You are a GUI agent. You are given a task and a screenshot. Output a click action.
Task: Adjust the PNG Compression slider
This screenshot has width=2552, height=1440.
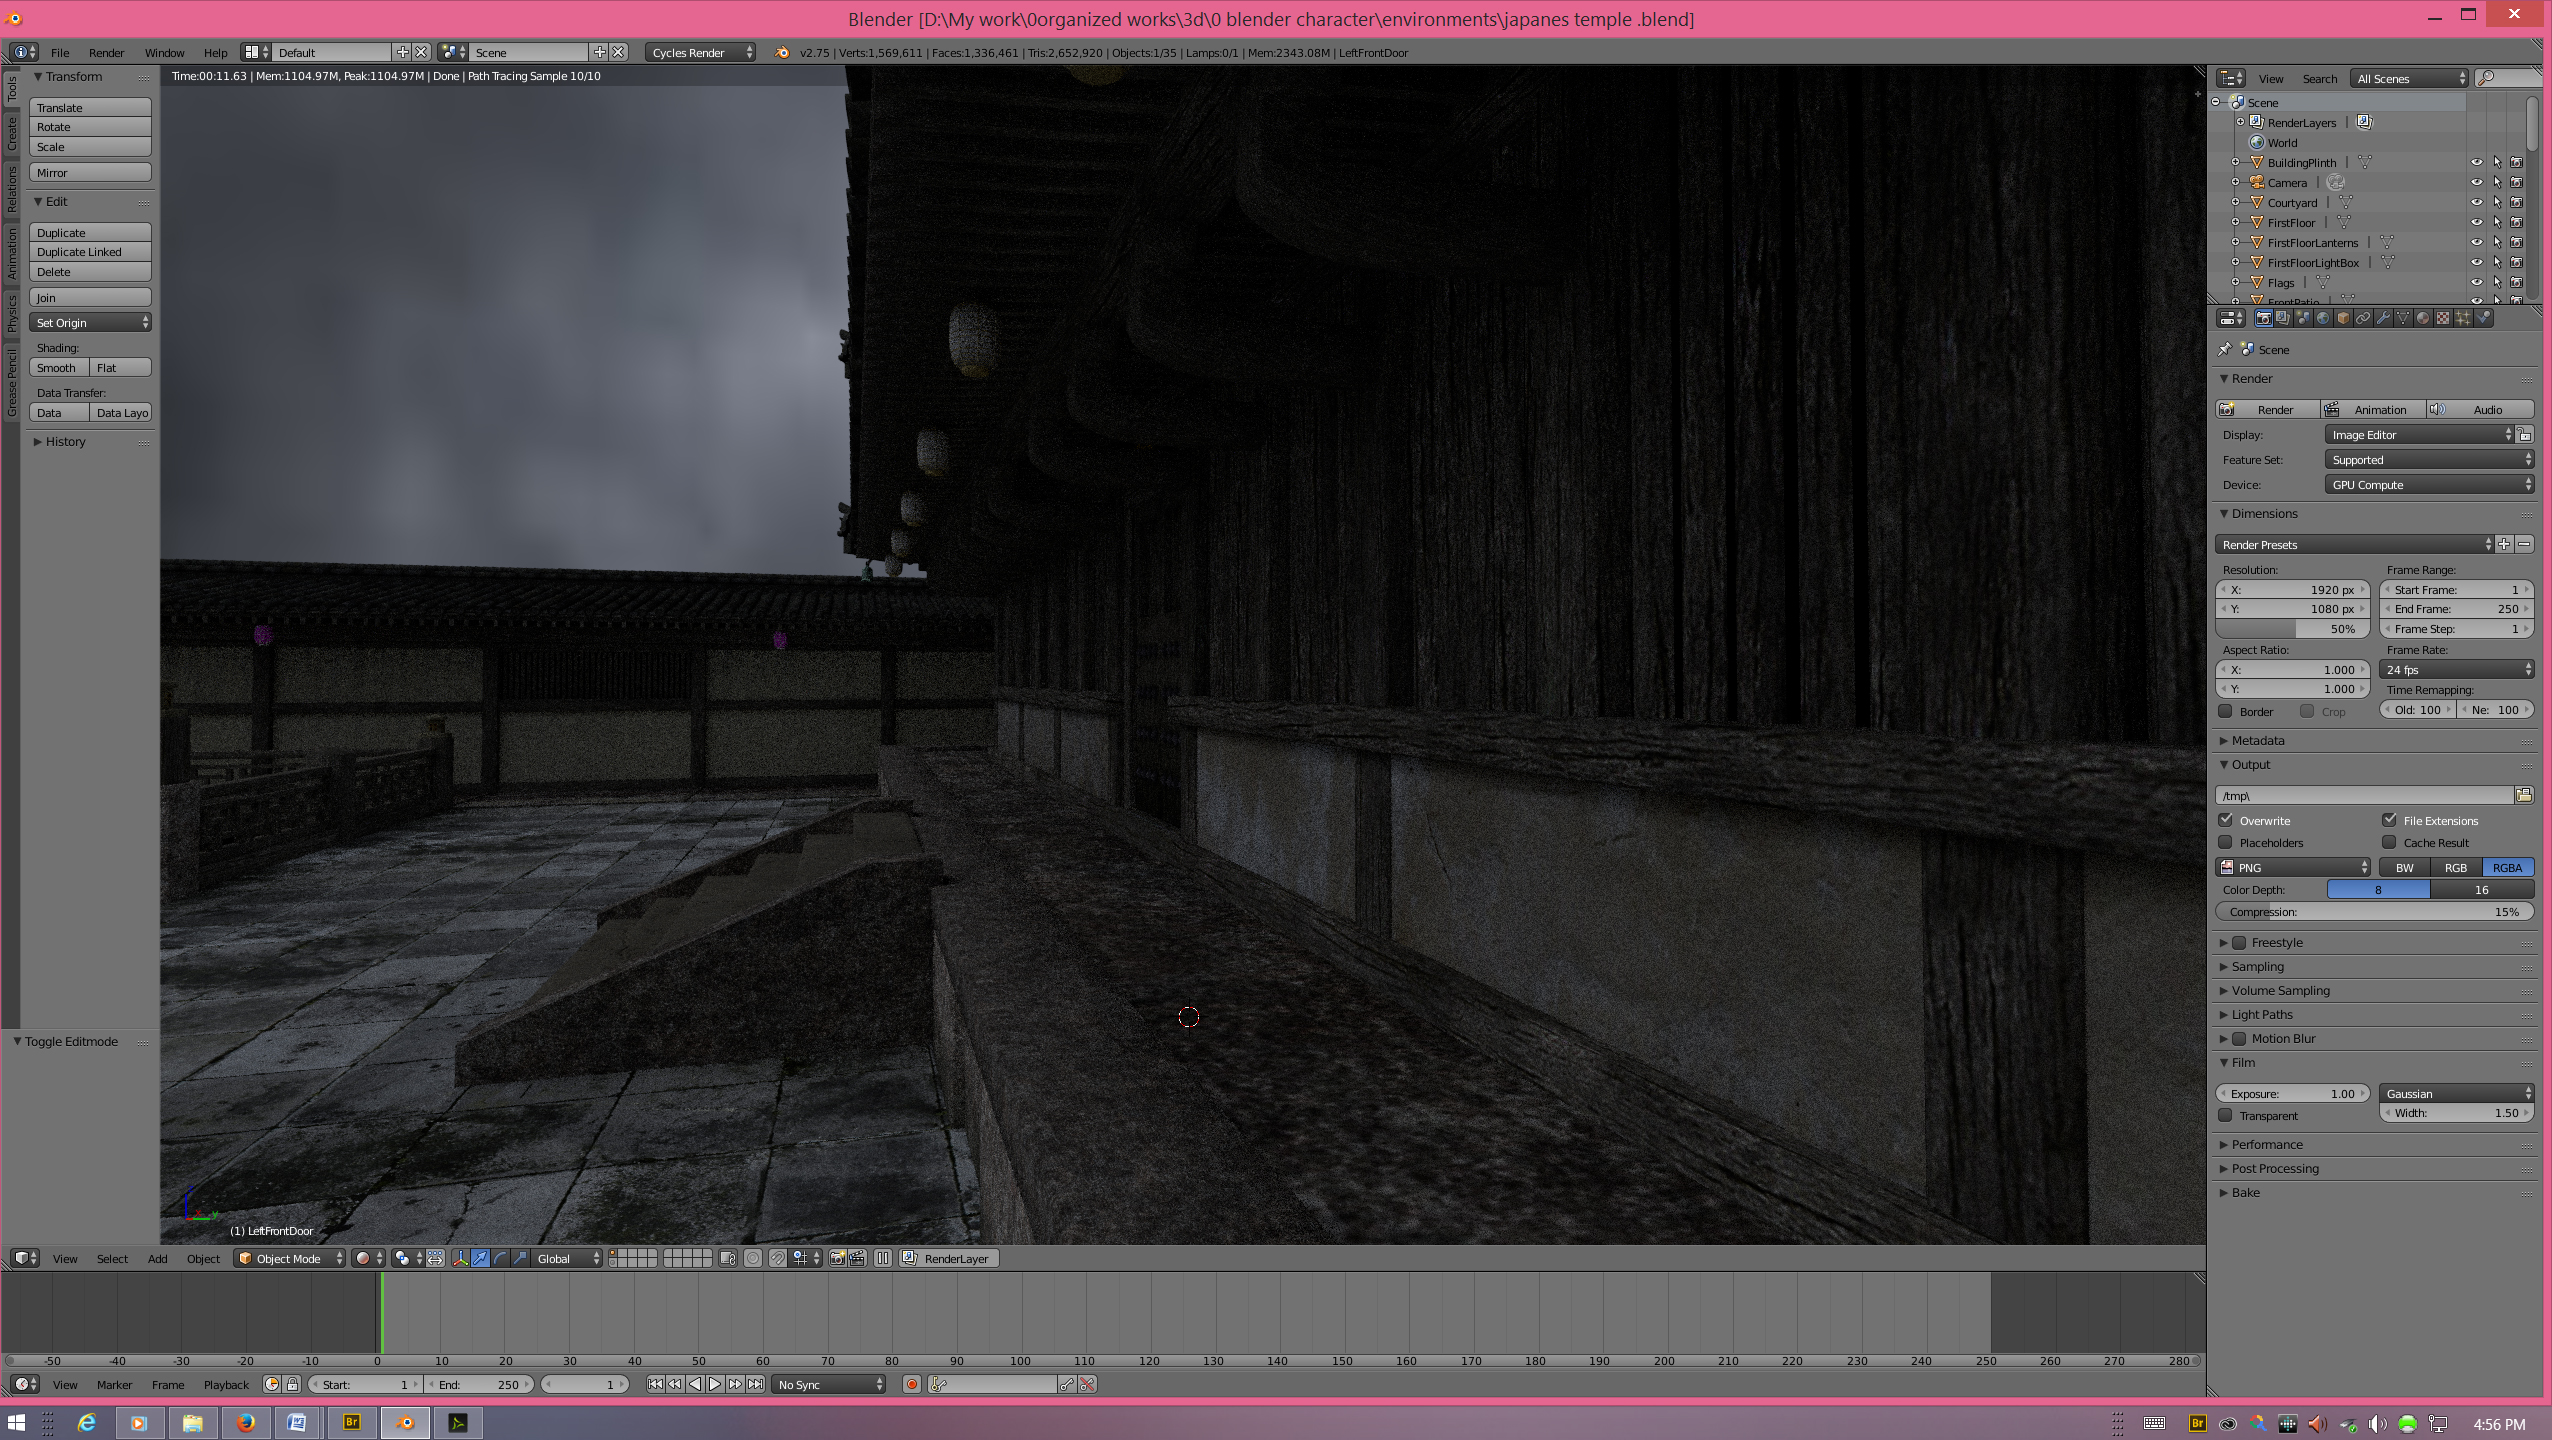click(x=2374, y=911)
